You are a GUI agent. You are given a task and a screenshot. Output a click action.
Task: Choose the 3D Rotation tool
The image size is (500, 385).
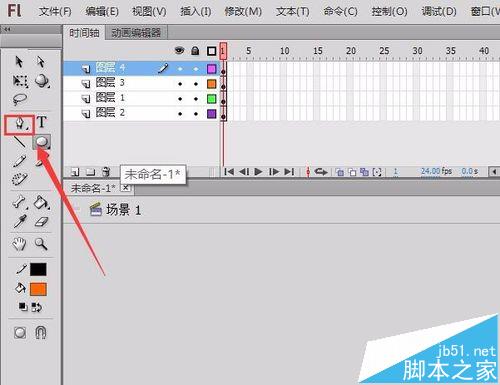coord(42,81)
